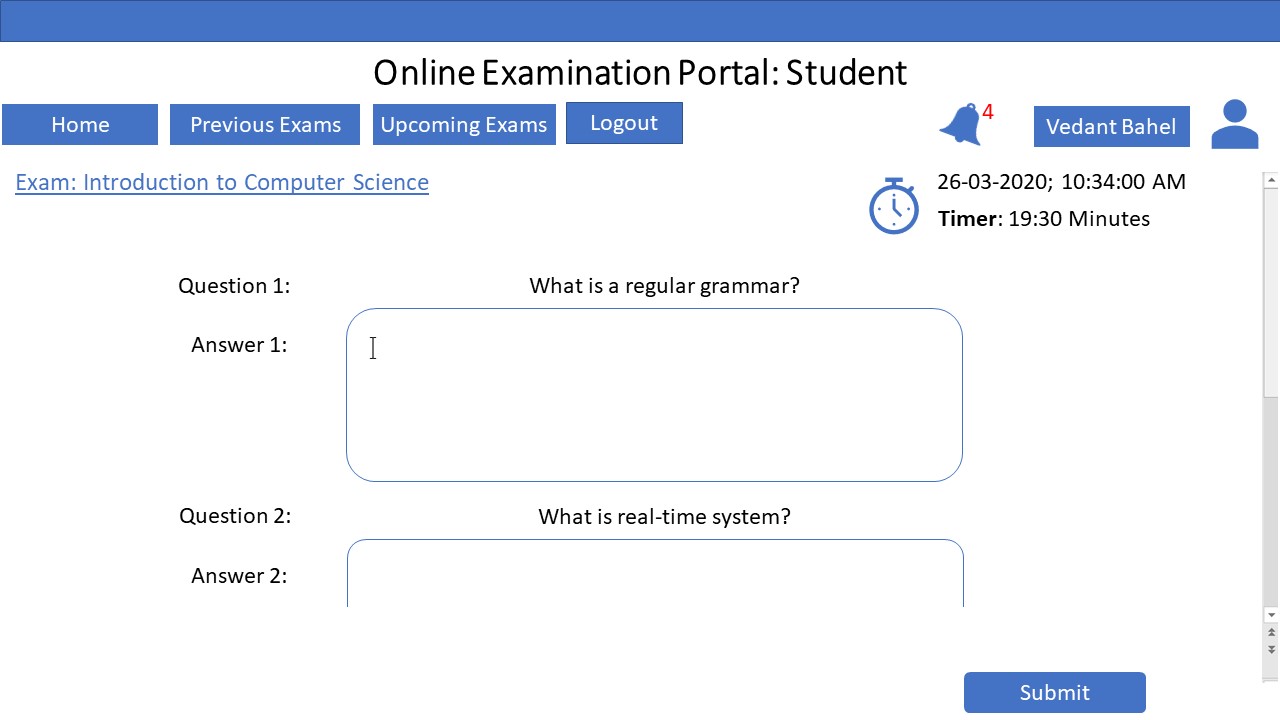Click the vertical scrollbar thumb
Viewport: 1280px width, 720px height.
[1271, 290]
